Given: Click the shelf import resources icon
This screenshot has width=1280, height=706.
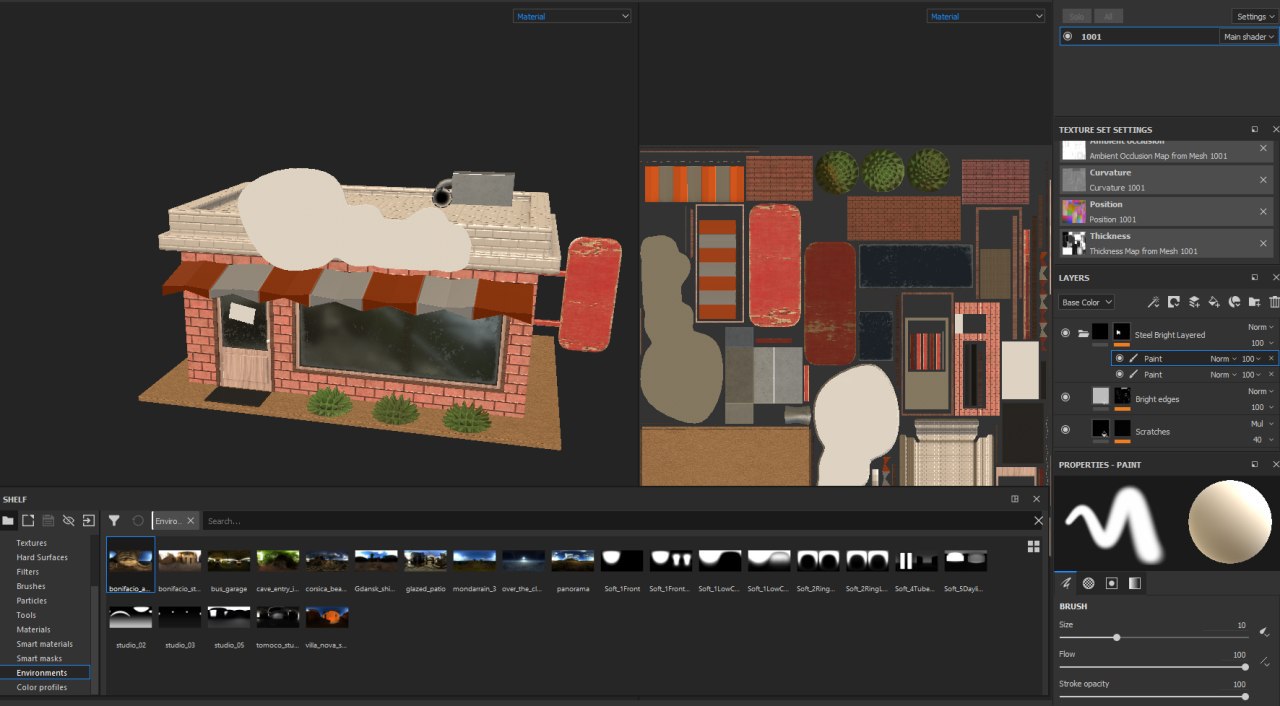Looking at the screenshot, I should pos(88,521).
